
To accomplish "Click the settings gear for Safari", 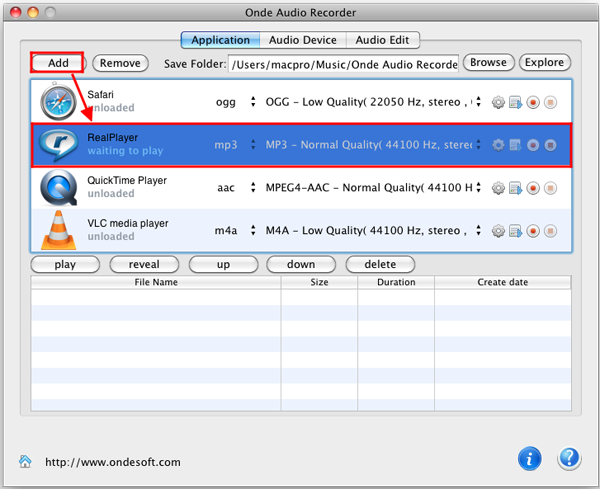I will (x=499, y=102).
